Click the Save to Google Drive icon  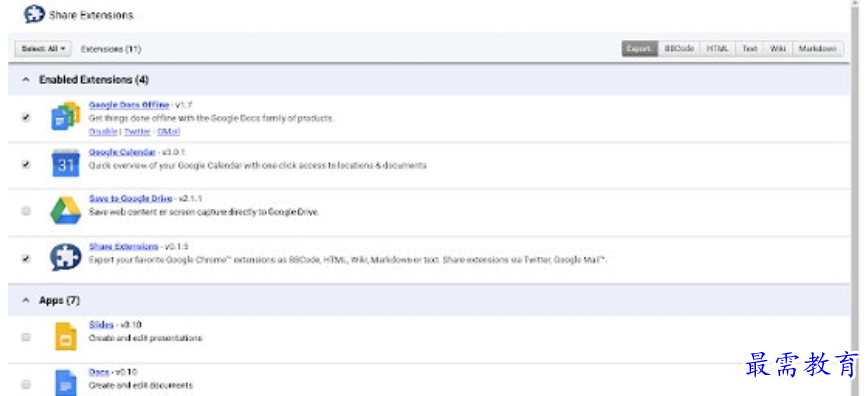click(65, 211)
